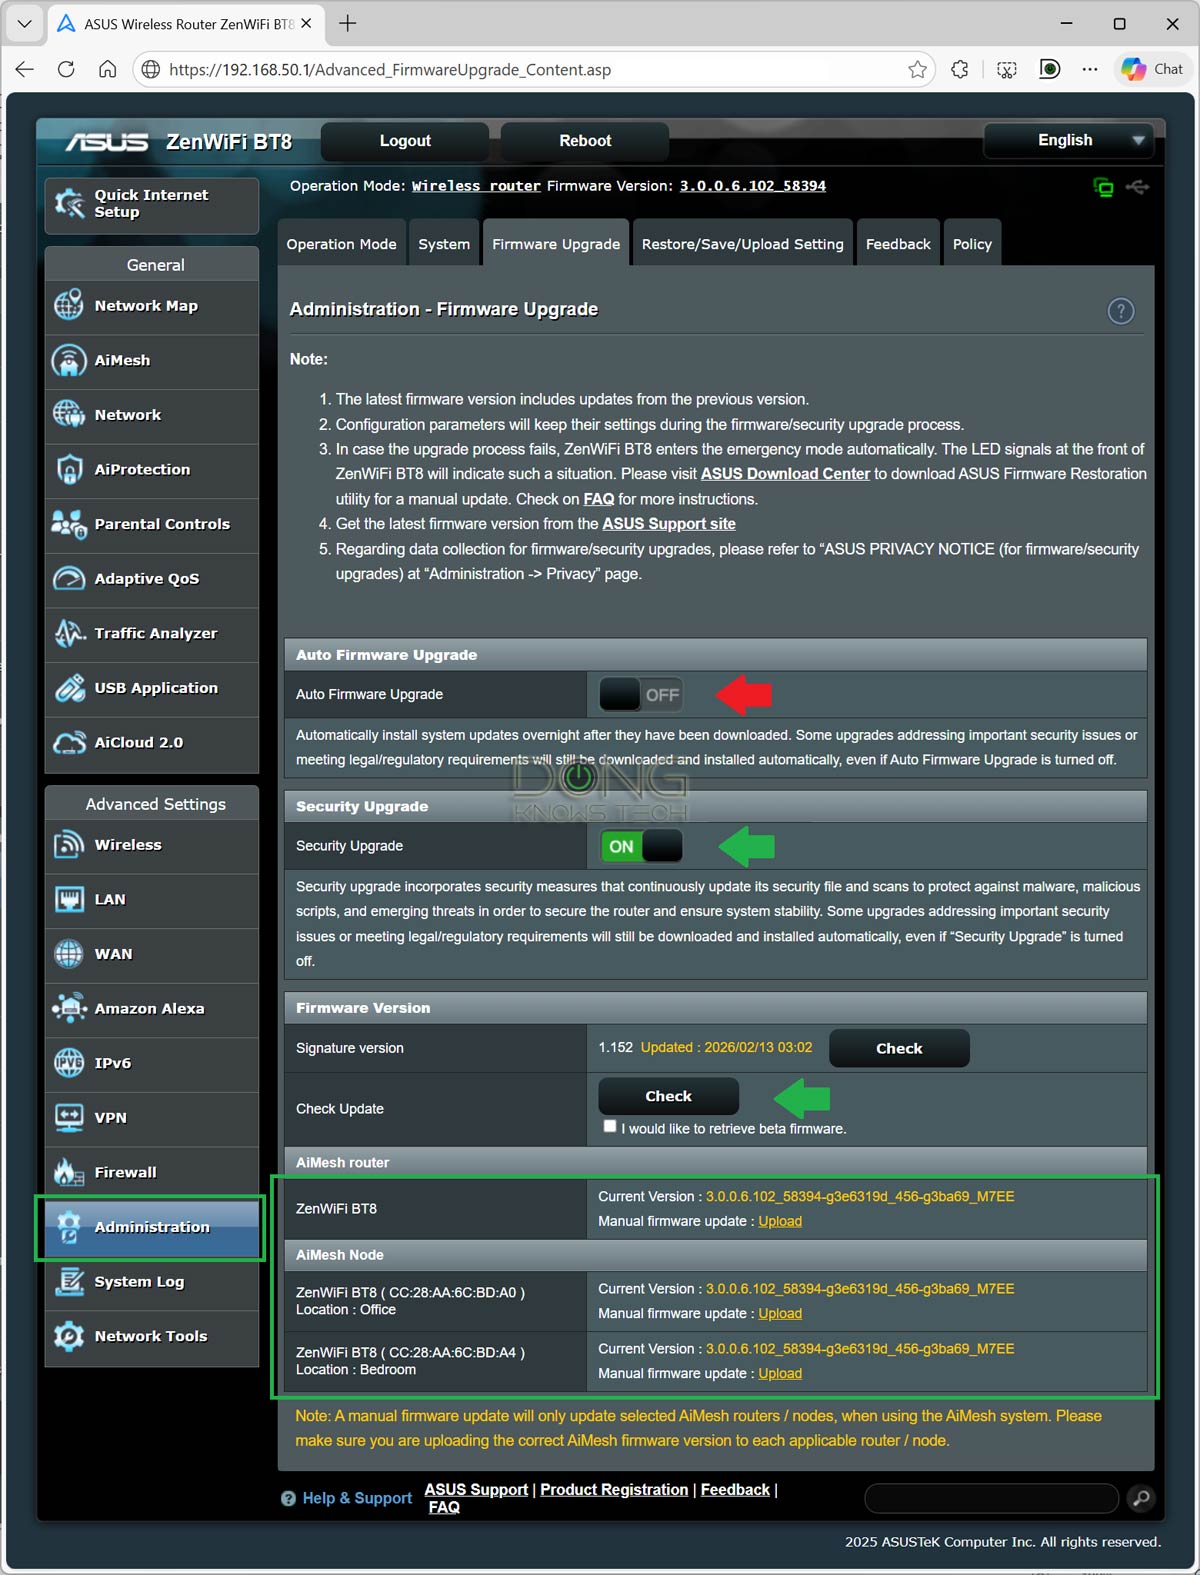Click the Wireless router operation mode link
Image resolution: width=1200 pixels, height=1575 pixels.
coord(476,186)
